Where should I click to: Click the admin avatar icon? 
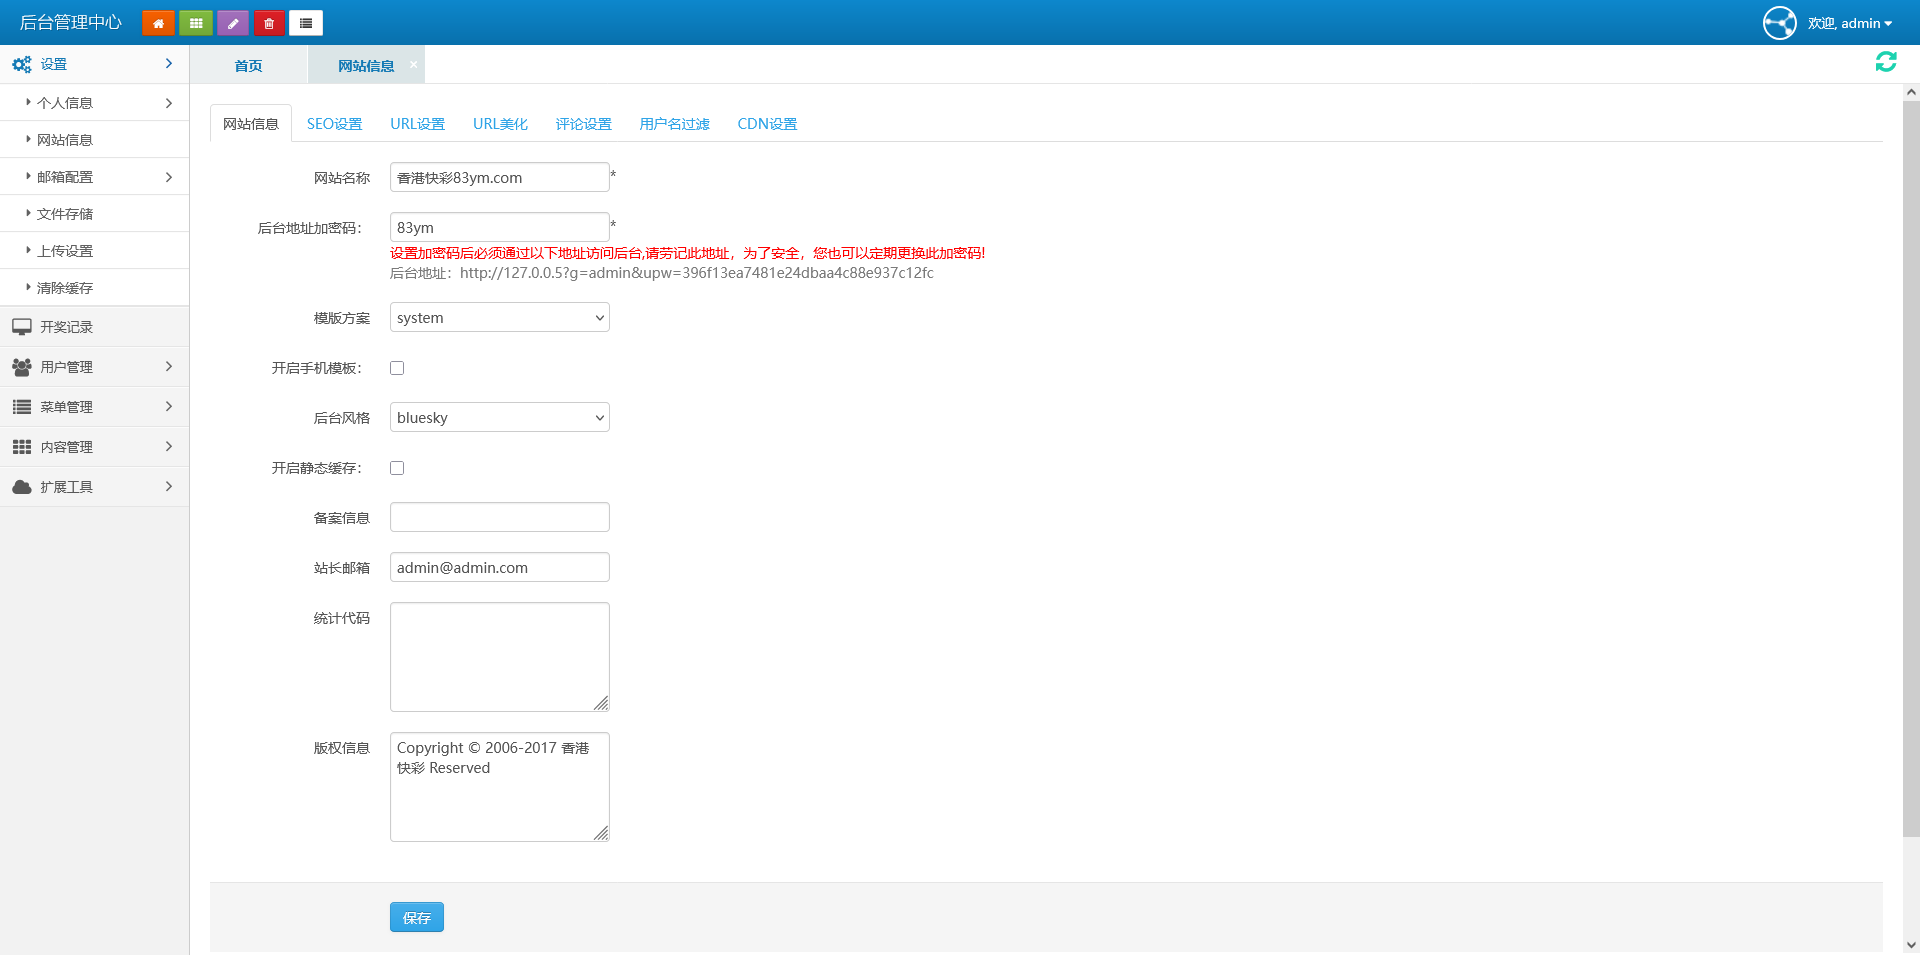(1779, 23)
